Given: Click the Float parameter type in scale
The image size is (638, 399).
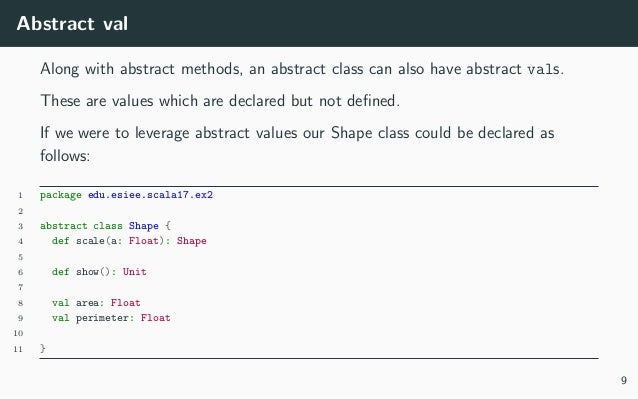Looking at the screenshot, I should (144, 241).
